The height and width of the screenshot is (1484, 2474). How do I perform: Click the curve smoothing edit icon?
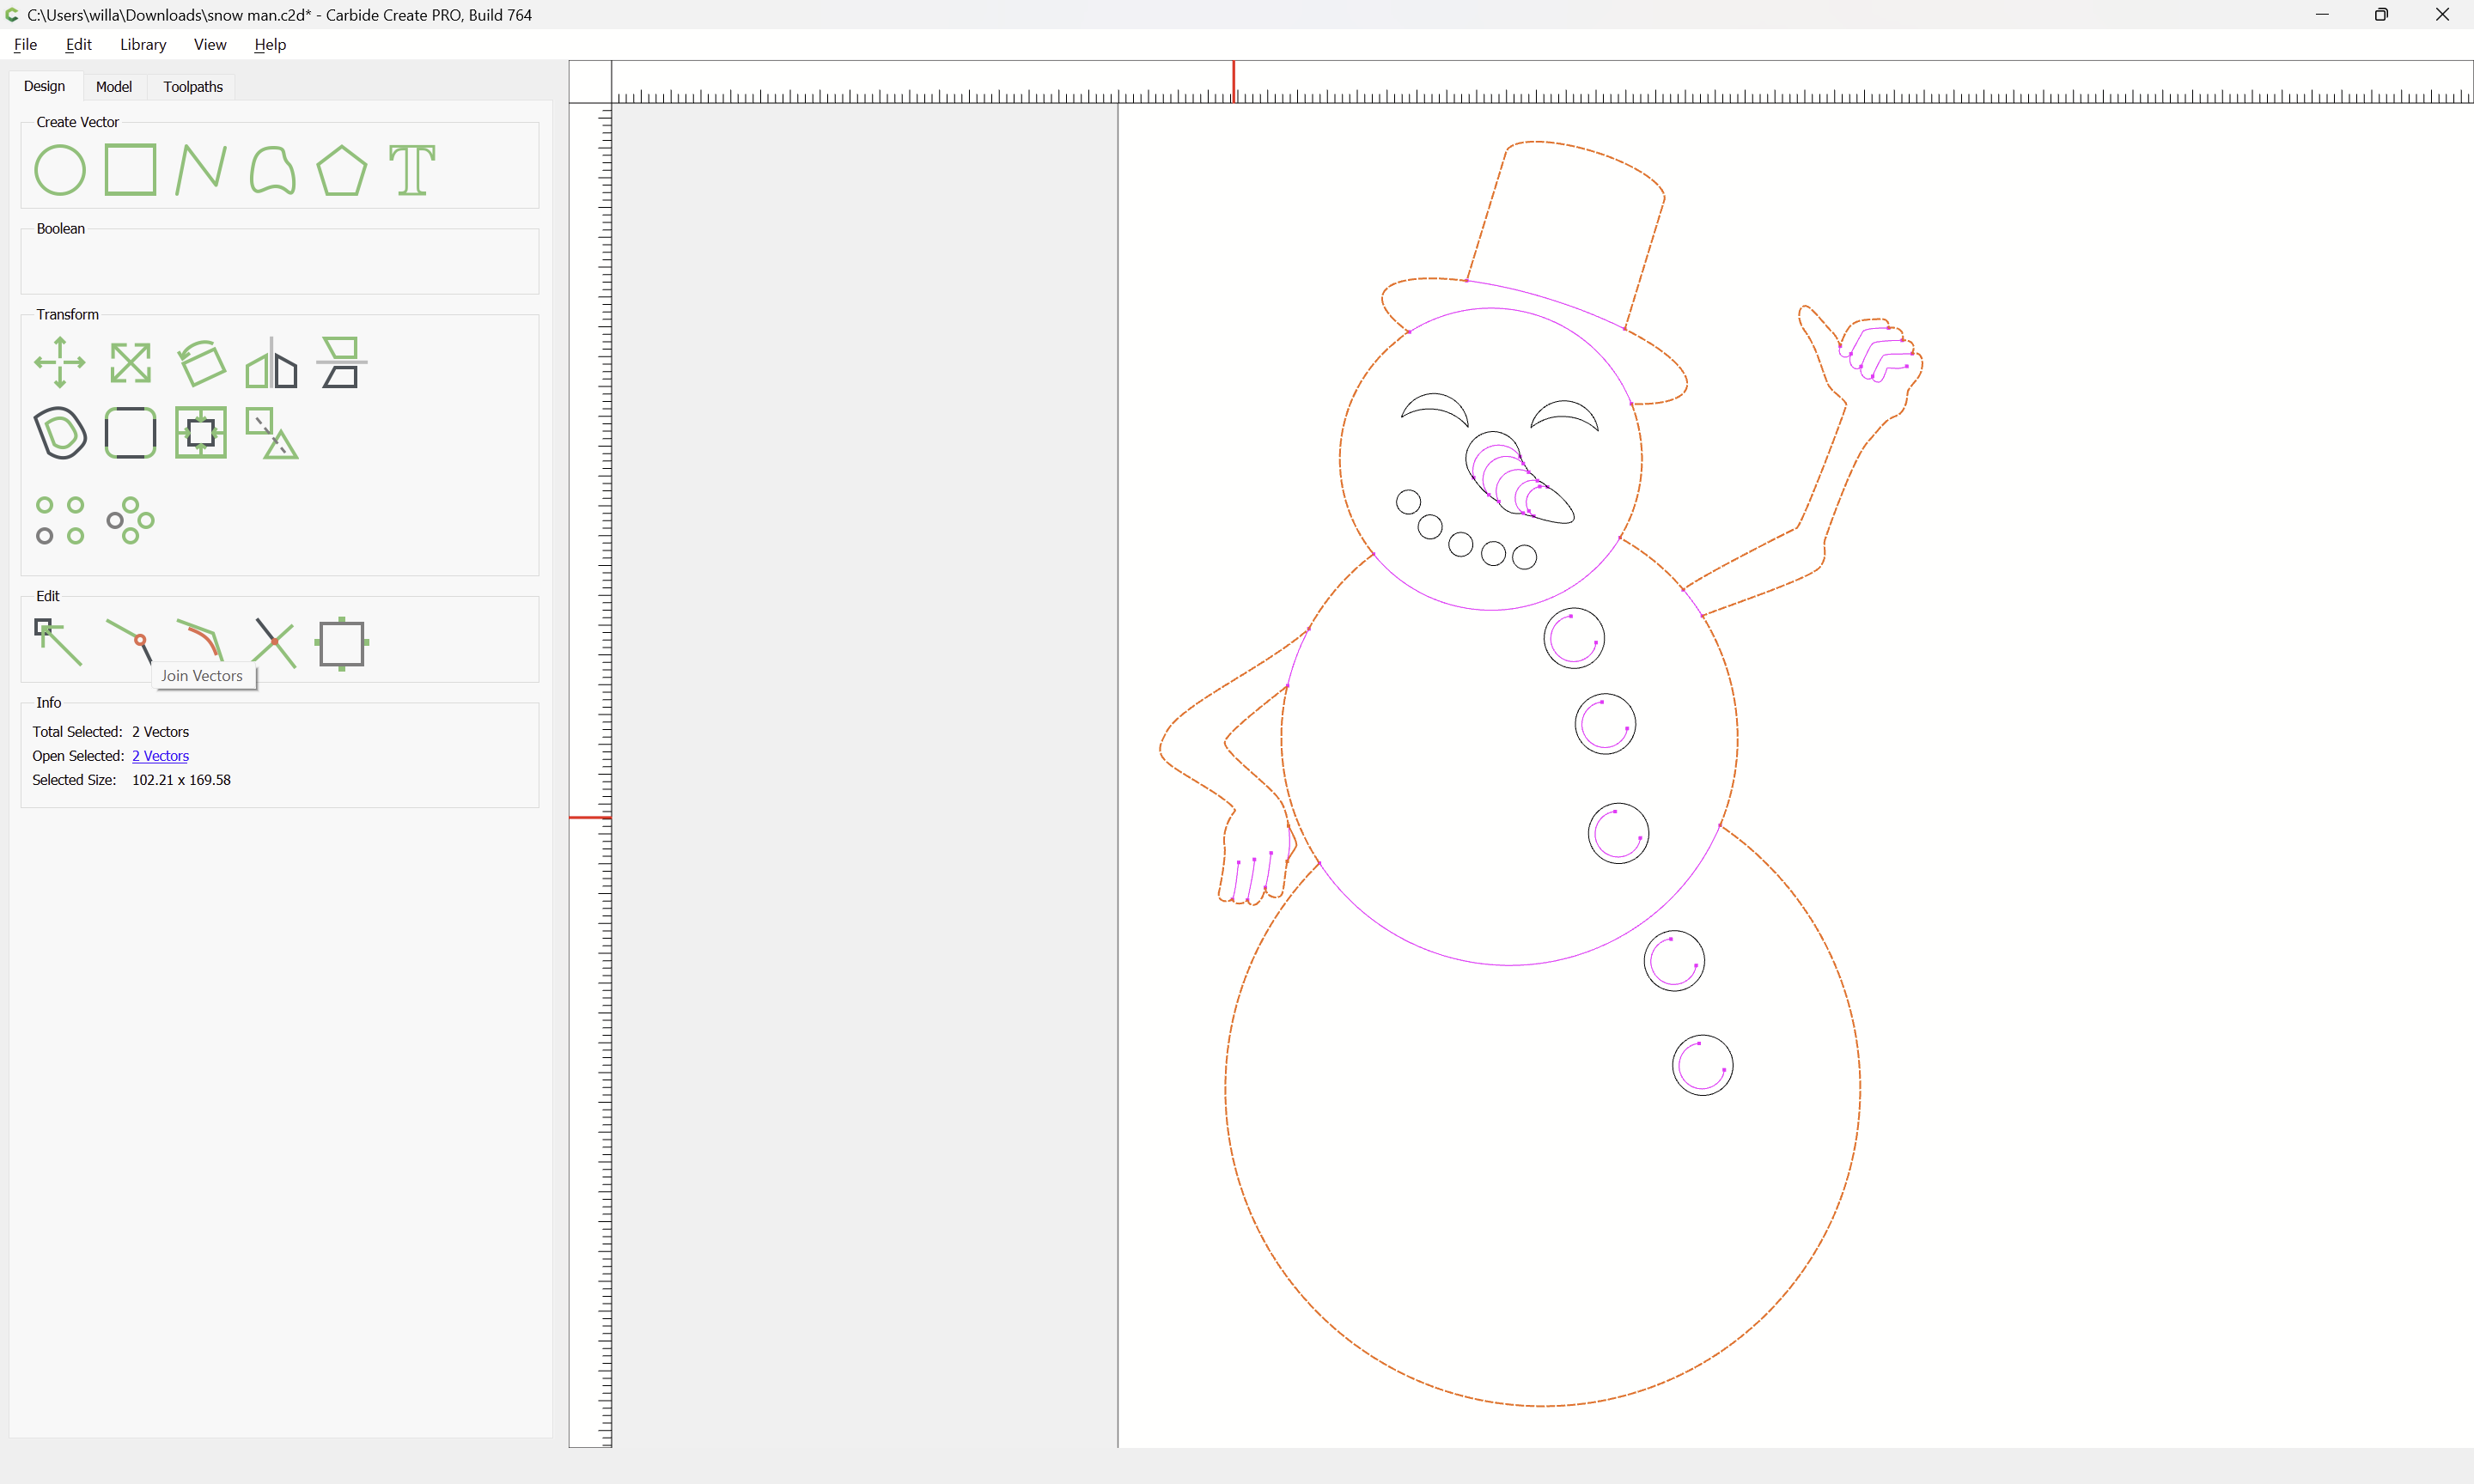click(200, 640)
